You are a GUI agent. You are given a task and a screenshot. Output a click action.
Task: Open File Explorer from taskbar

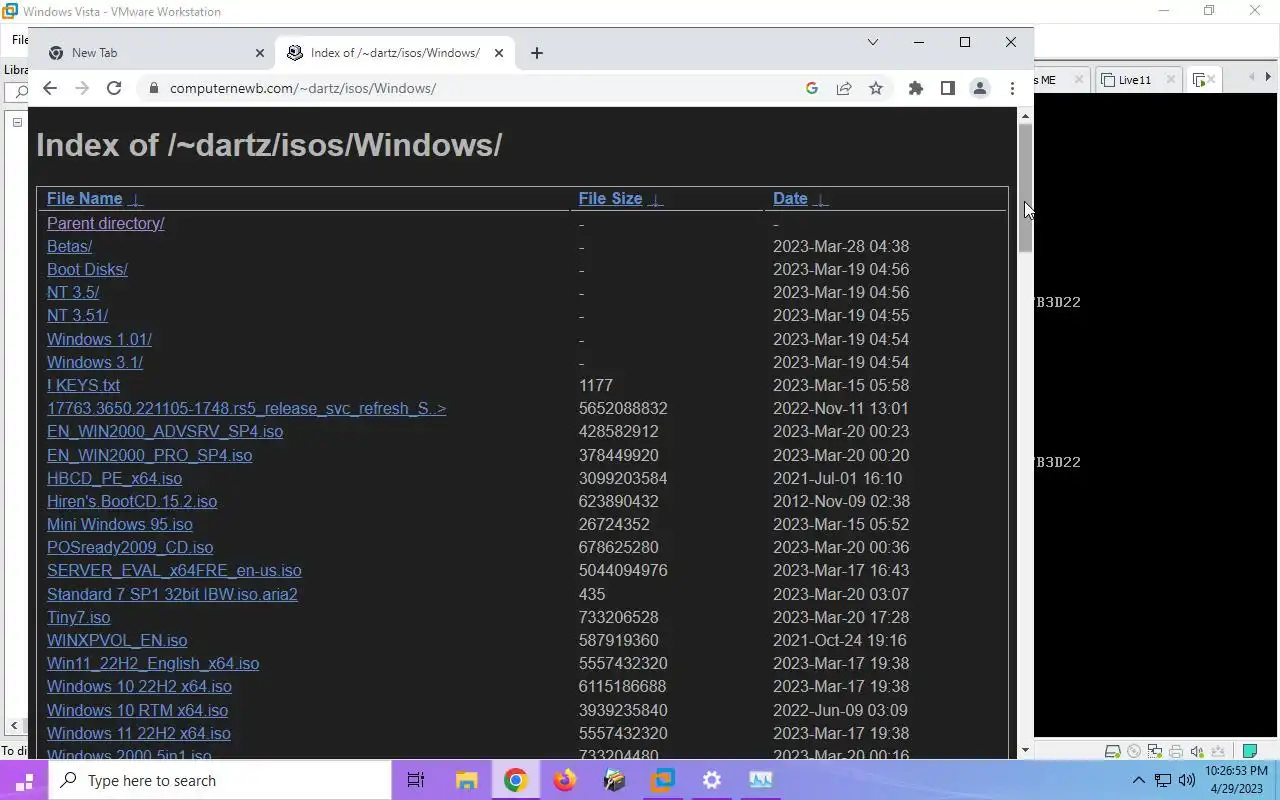(x=466, y=780)
